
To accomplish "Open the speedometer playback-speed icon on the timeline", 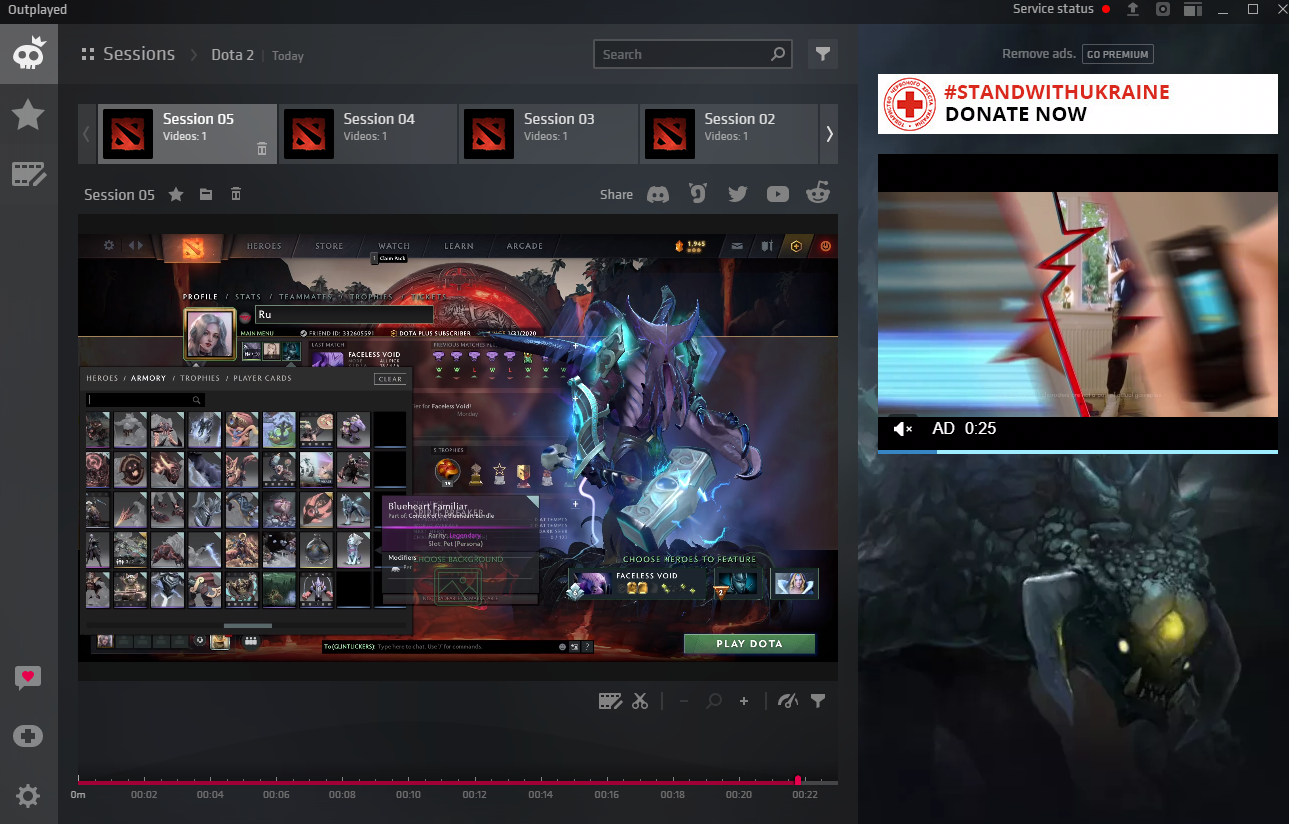I will point(787,701).
